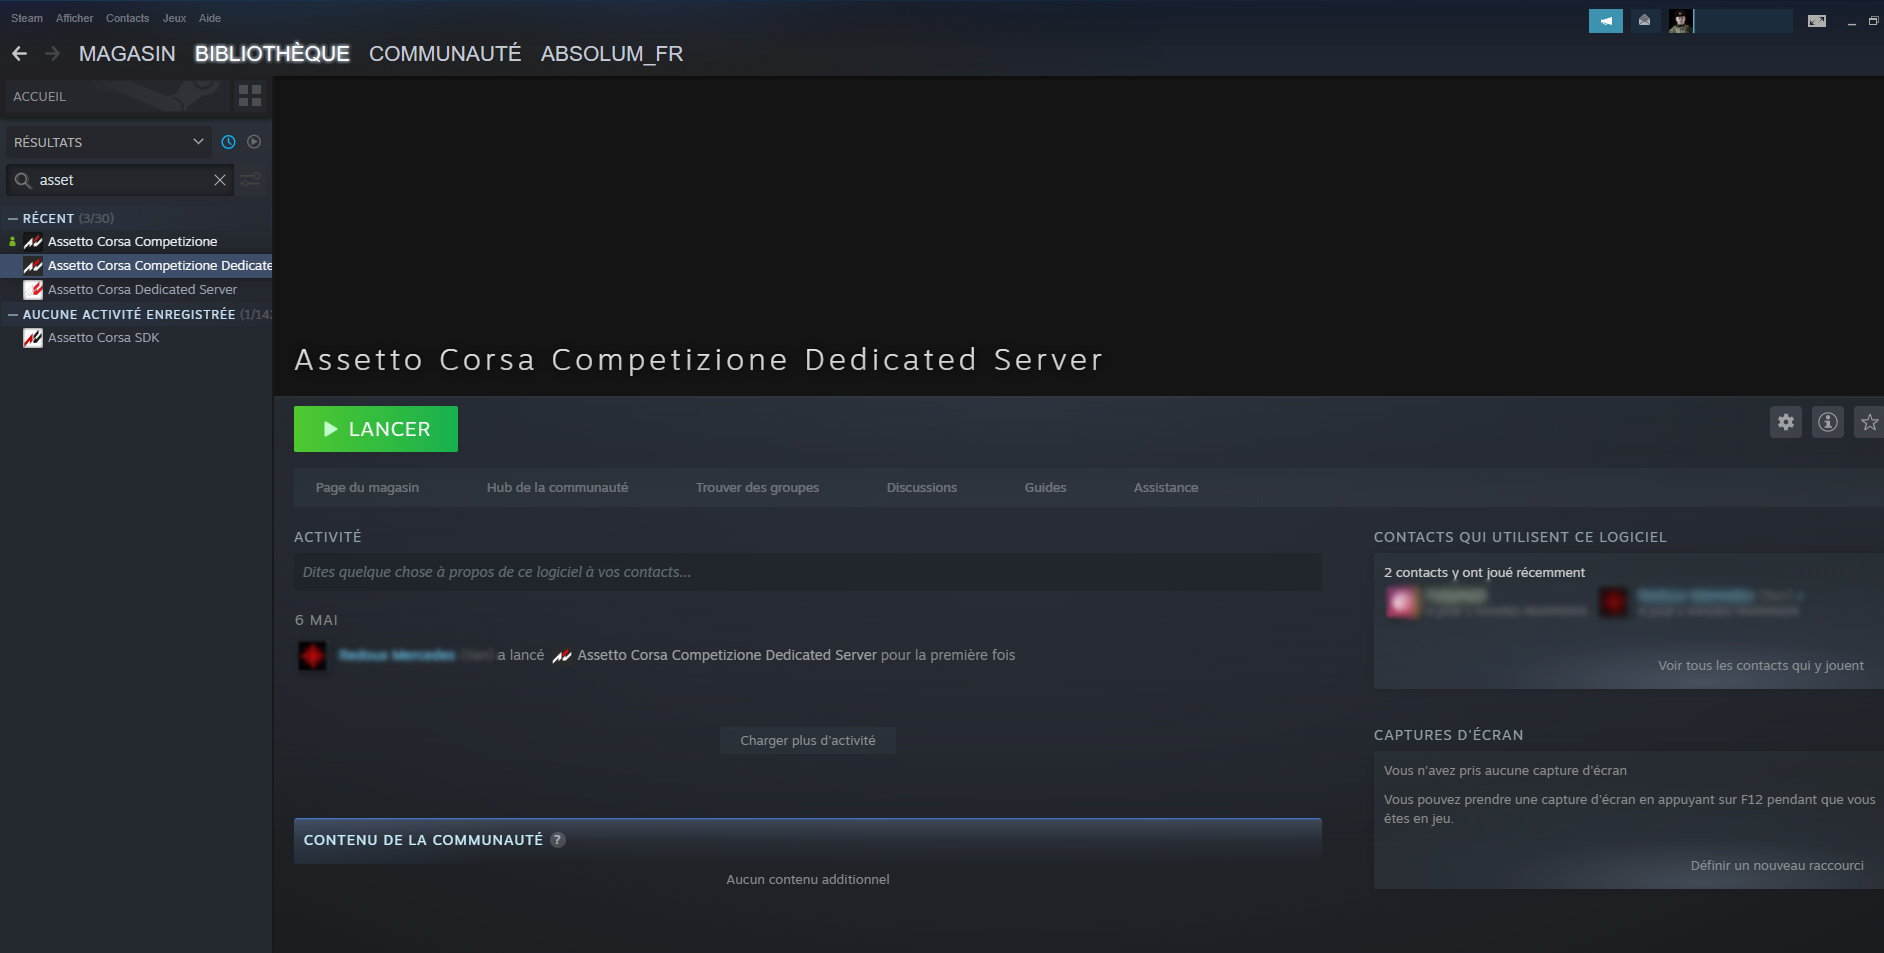Click the Contenu de la communauté help icon

(558, 840)
